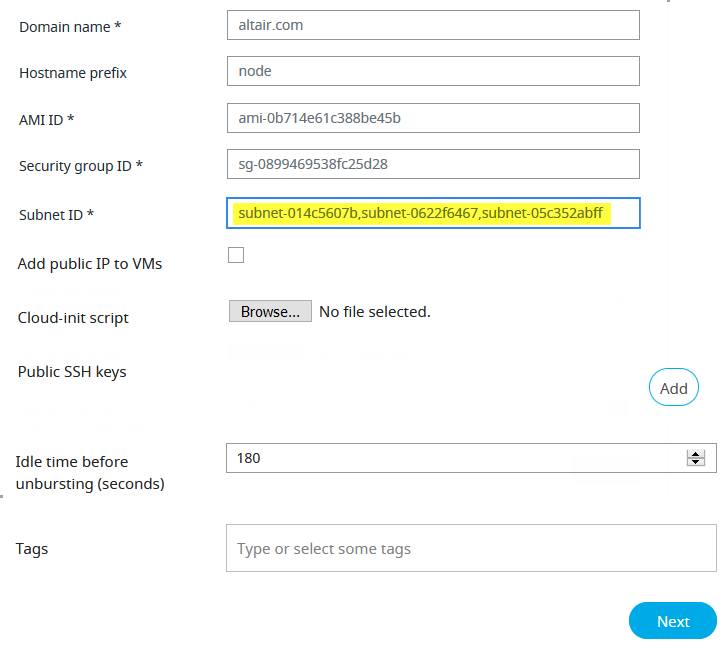This screenshot has height=649, width=724.
Task: Click the 'Add public IP to VMs' label
Action: click(90, 264)
